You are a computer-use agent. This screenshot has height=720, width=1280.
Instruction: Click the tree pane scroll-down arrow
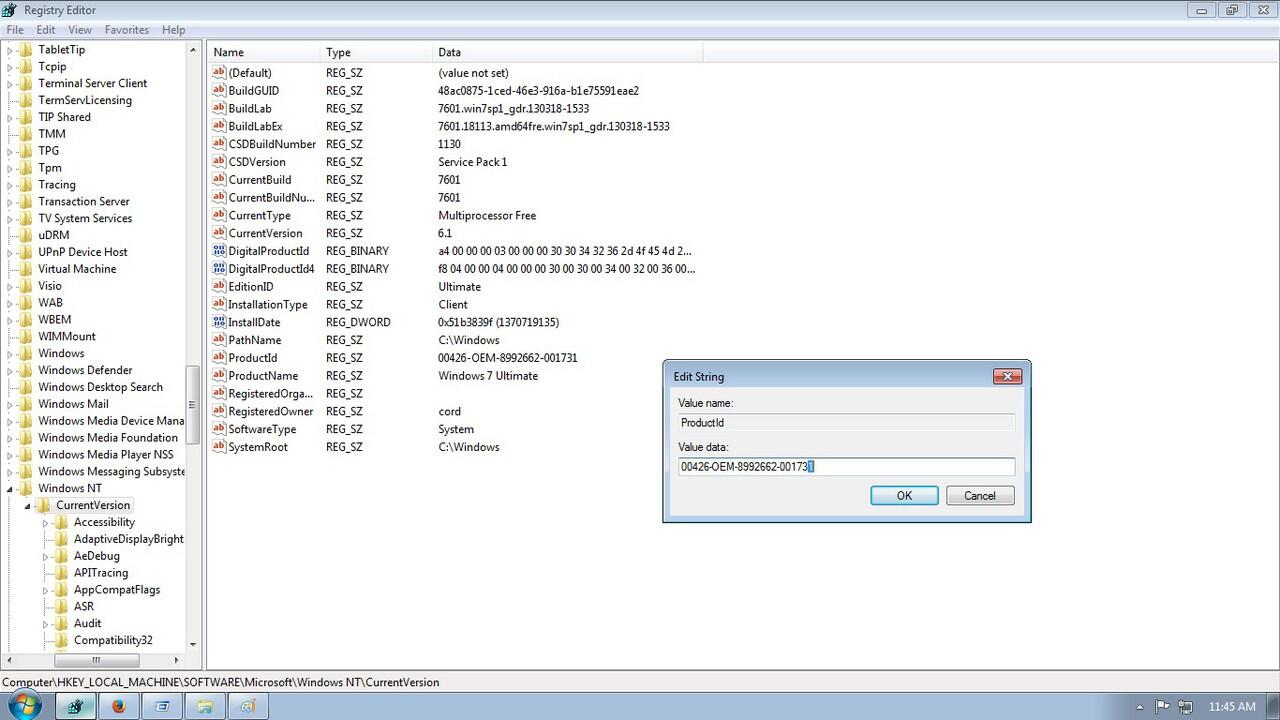coord(192,645)
